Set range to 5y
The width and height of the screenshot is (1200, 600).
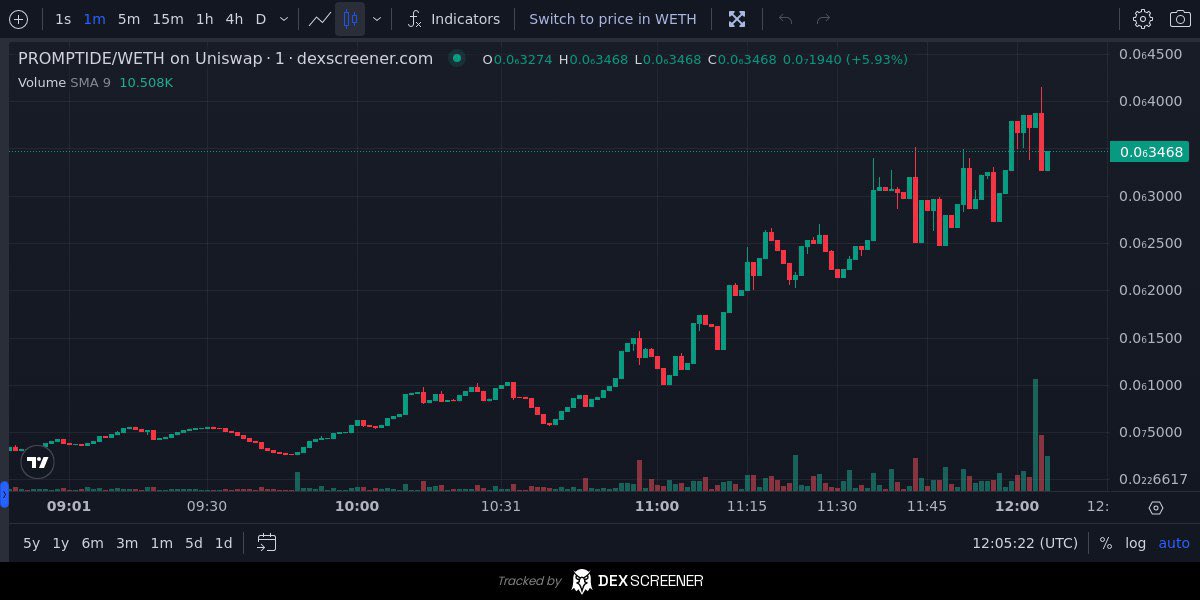tap(32, 543)
